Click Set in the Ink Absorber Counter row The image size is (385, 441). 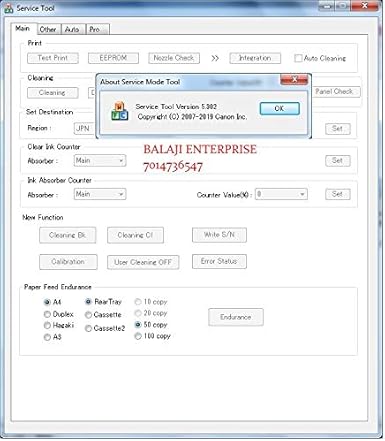click(337, 194)
